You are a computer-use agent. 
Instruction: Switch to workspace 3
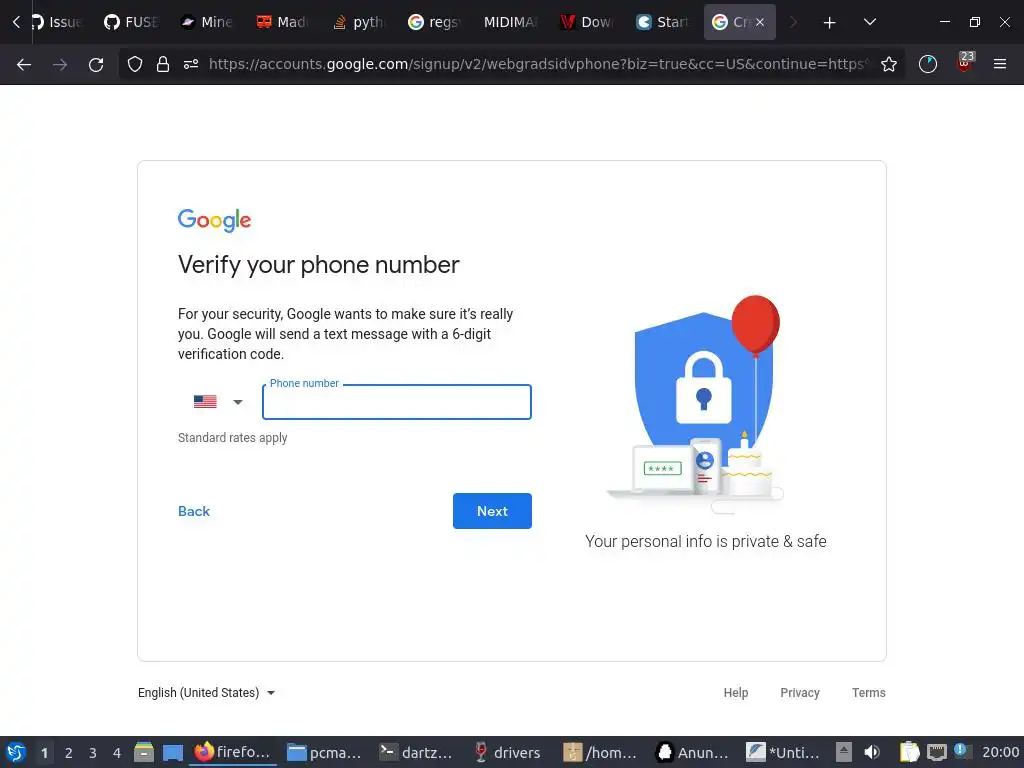point(93,753)
